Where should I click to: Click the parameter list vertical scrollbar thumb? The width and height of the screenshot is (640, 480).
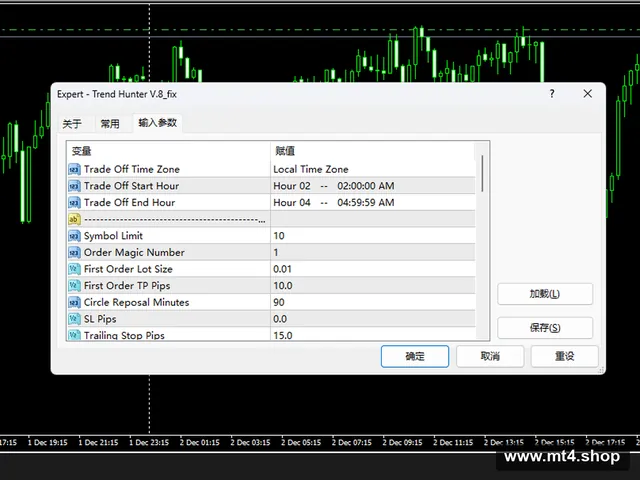[x=482, y=173]
